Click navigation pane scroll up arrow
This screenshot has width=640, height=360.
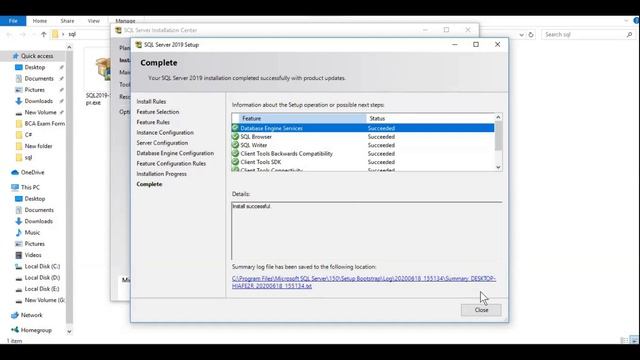[69, 47]
